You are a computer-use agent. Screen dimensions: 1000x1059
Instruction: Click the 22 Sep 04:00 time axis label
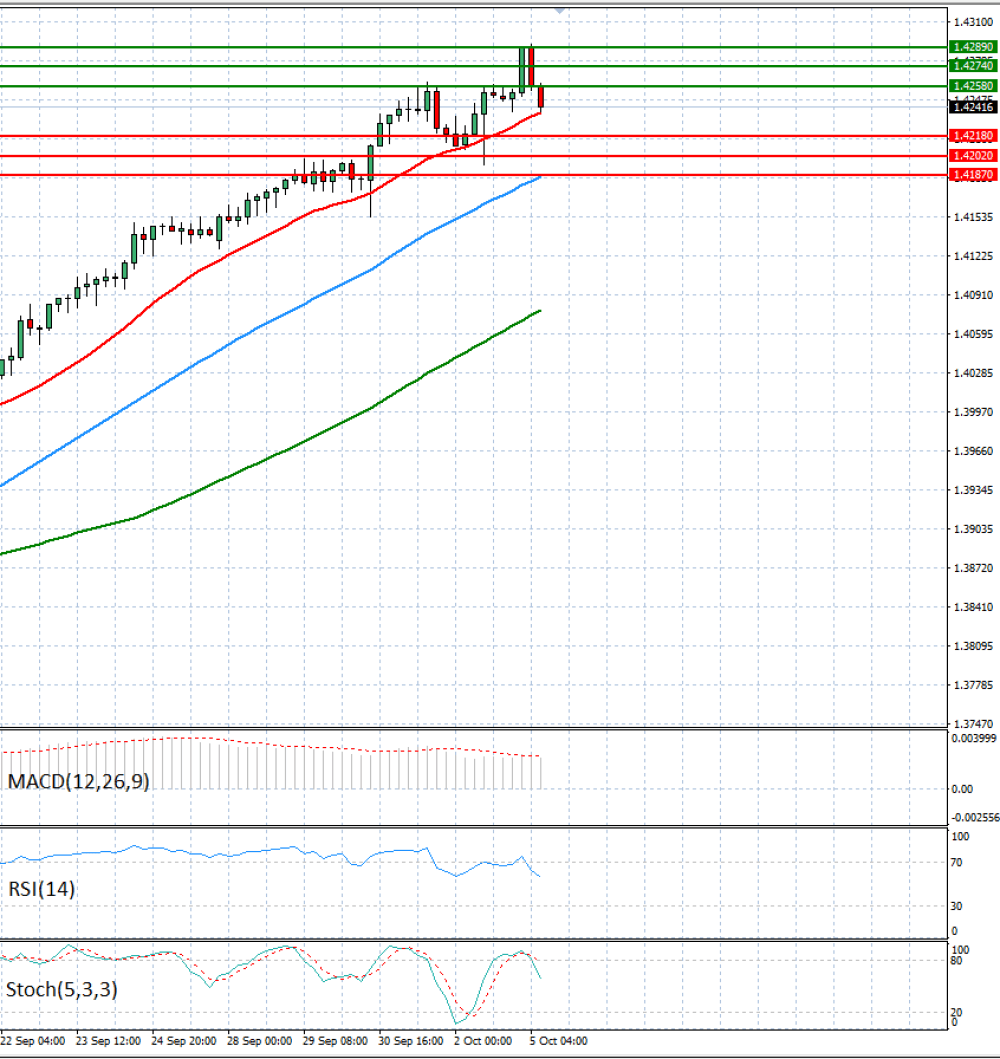click(32, 1041)
